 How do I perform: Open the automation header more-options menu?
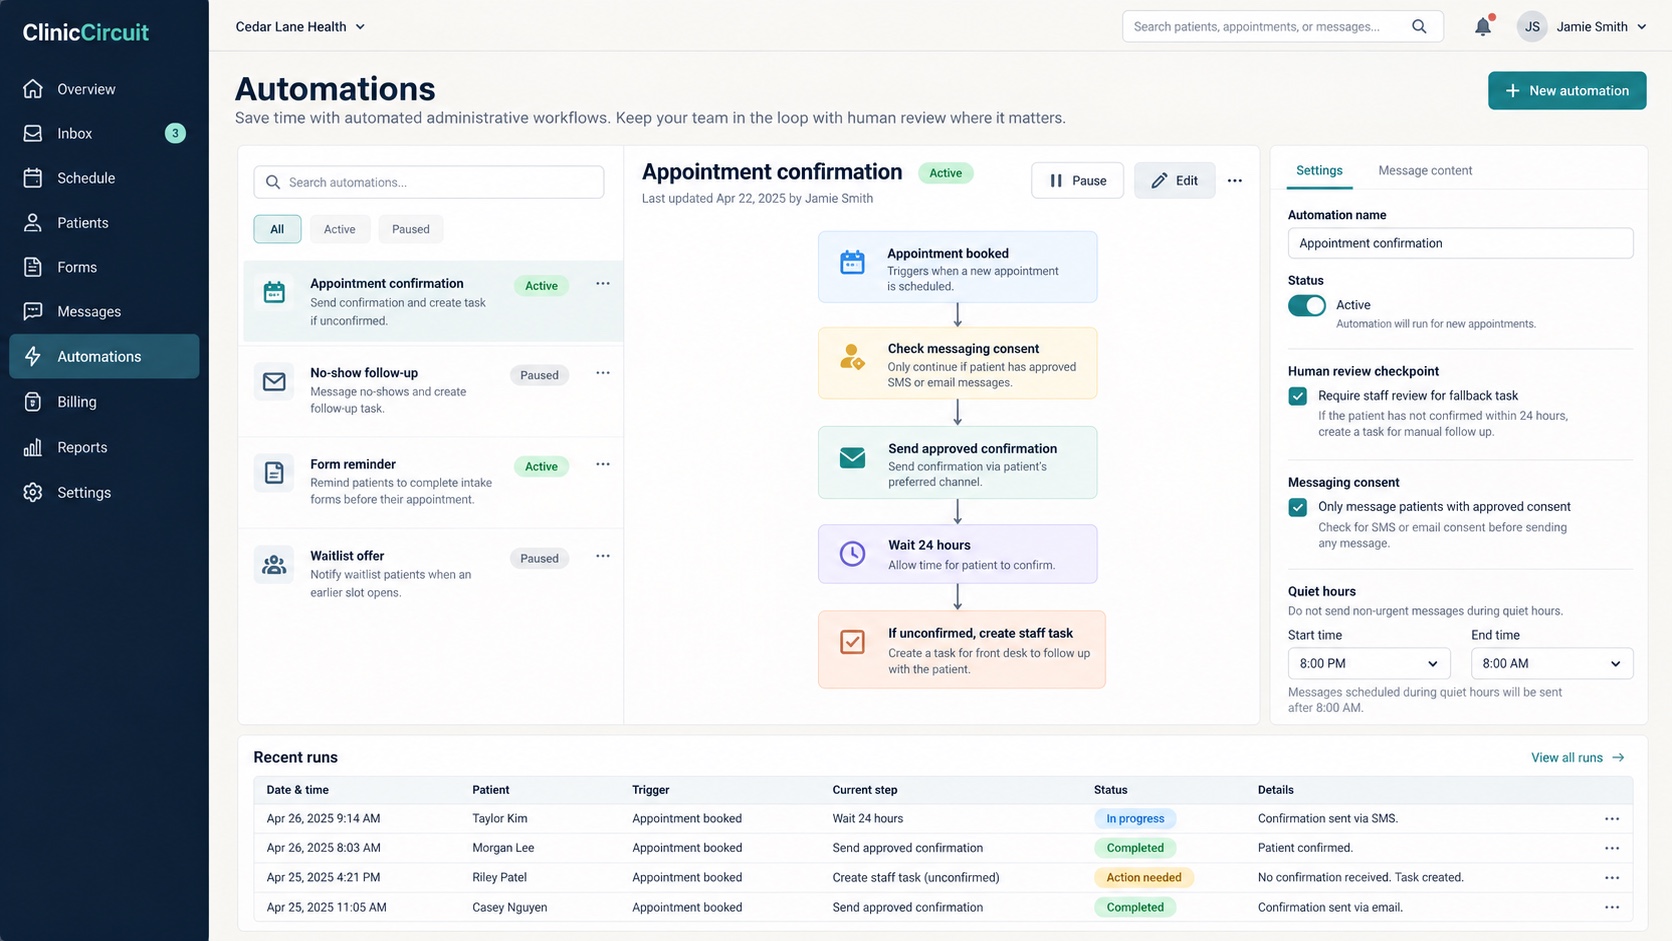click(1235, 181)
